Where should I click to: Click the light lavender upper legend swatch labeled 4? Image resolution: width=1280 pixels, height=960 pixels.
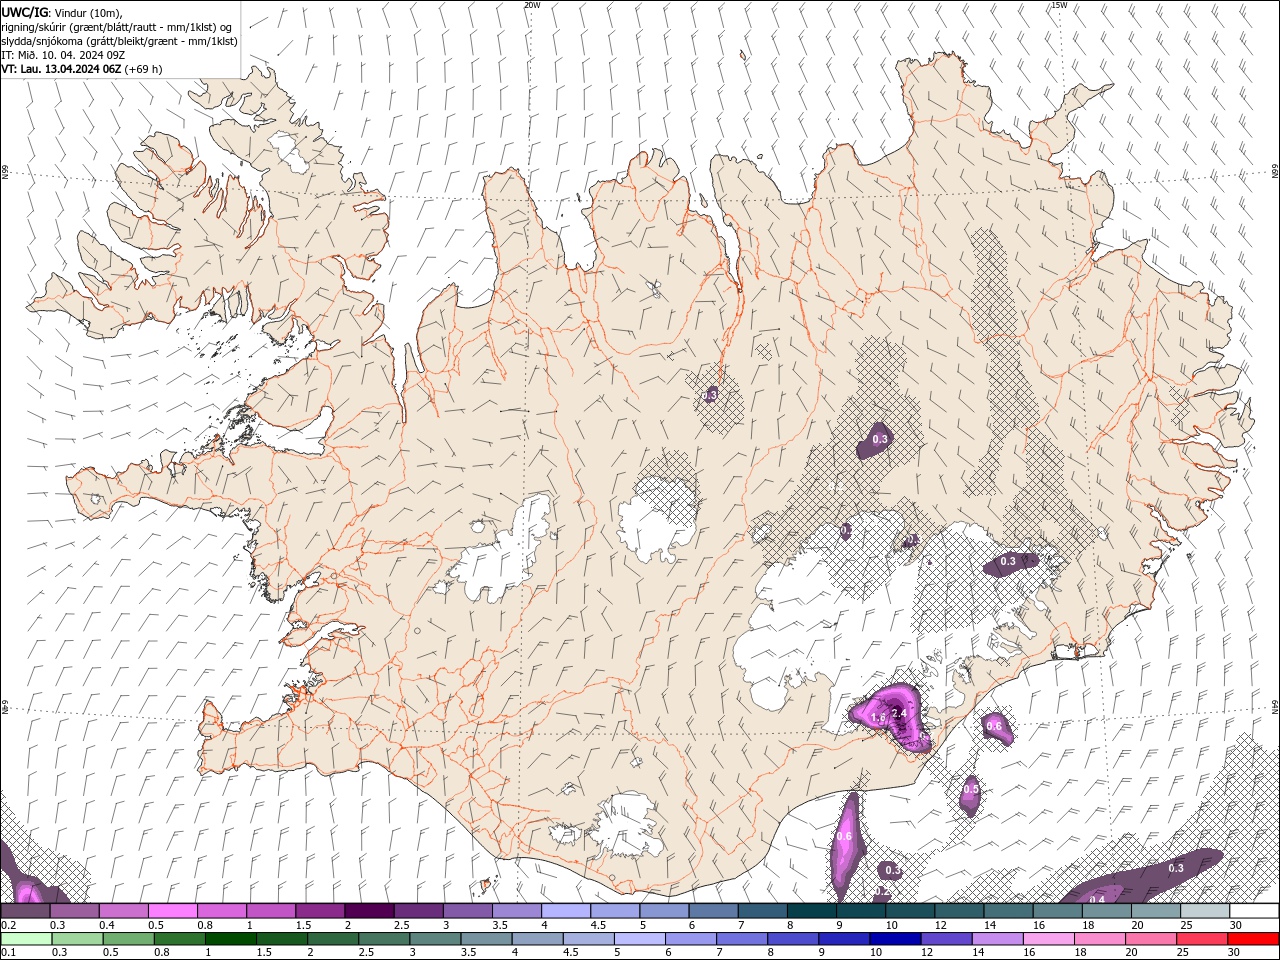point(565,911)
